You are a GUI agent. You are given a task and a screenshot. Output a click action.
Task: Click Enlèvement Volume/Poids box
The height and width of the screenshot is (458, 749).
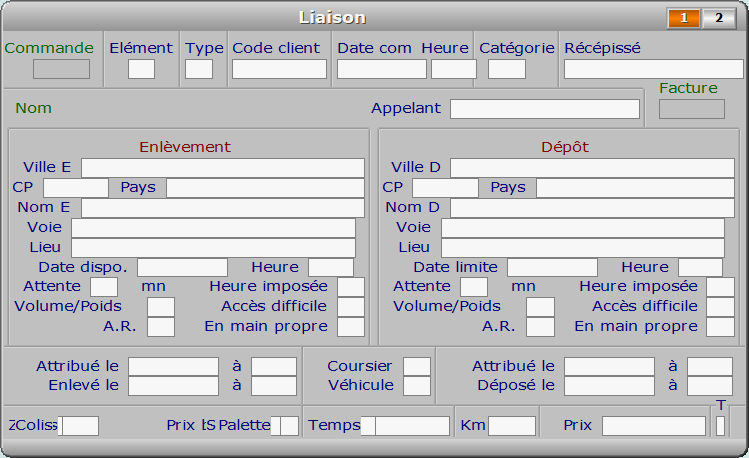[161, 307]
